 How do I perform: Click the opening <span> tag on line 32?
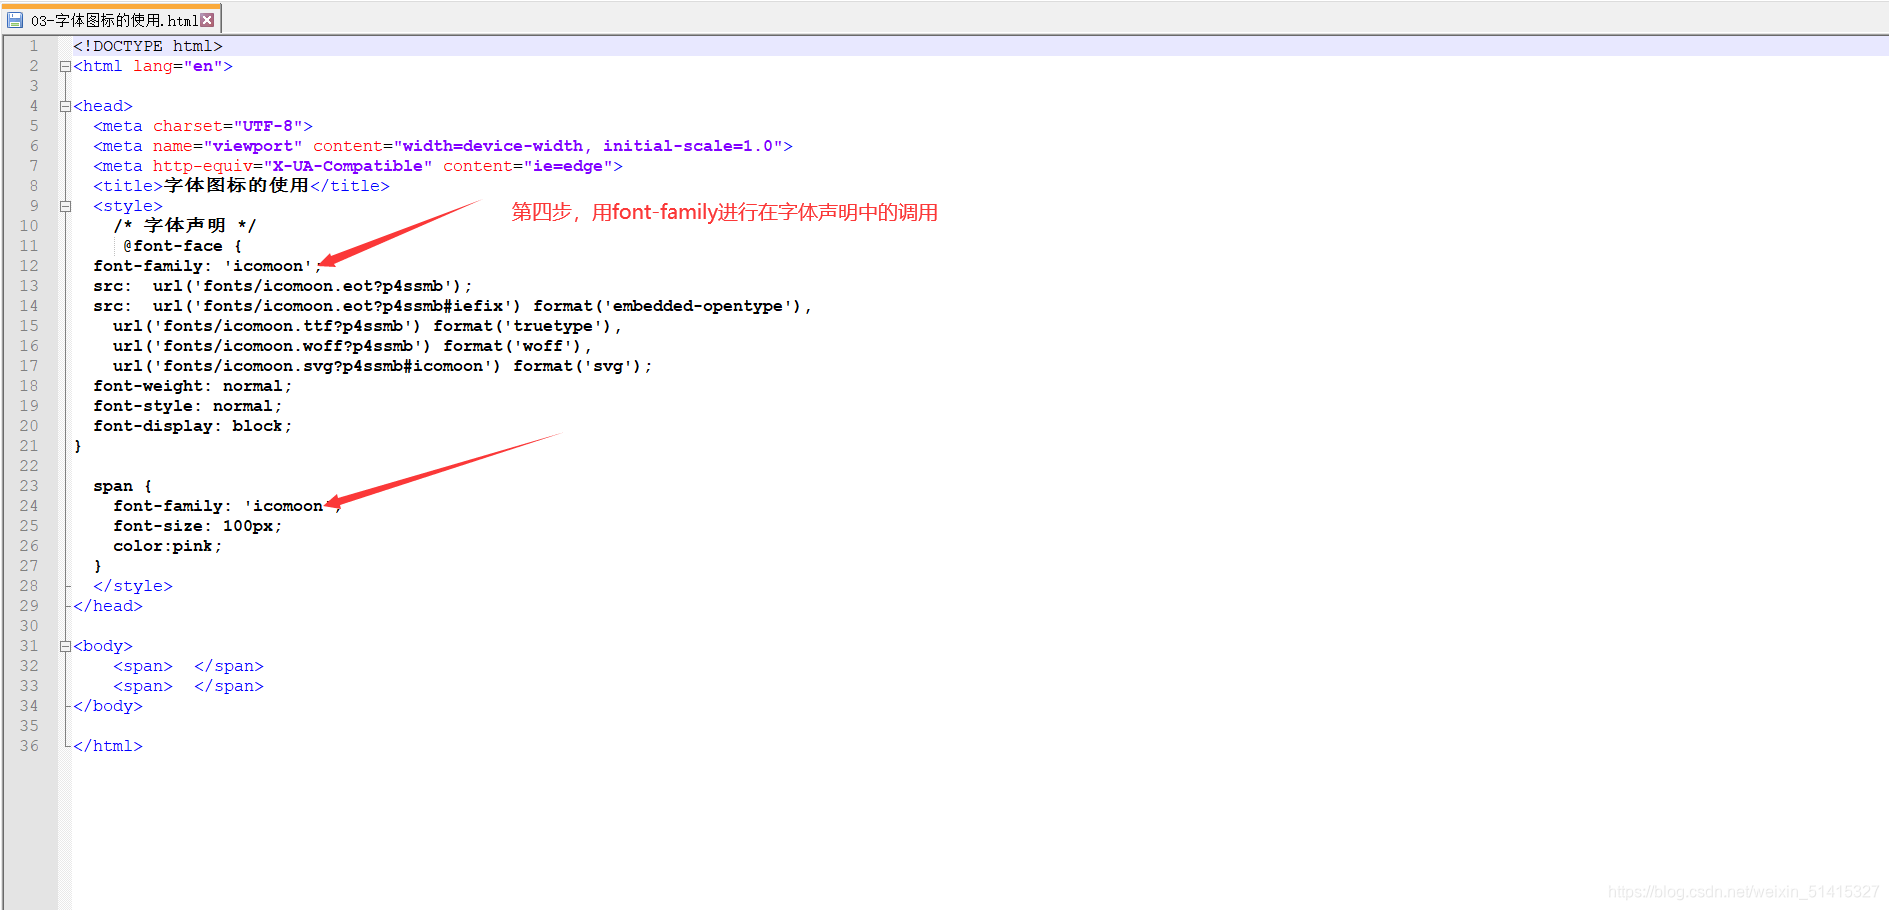[x=143, y=666]
